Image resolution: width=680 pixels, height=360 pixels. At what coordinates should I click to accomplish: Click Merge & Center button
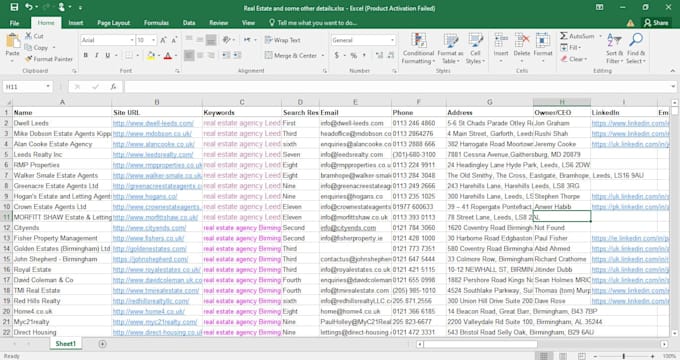pos(291,55)
